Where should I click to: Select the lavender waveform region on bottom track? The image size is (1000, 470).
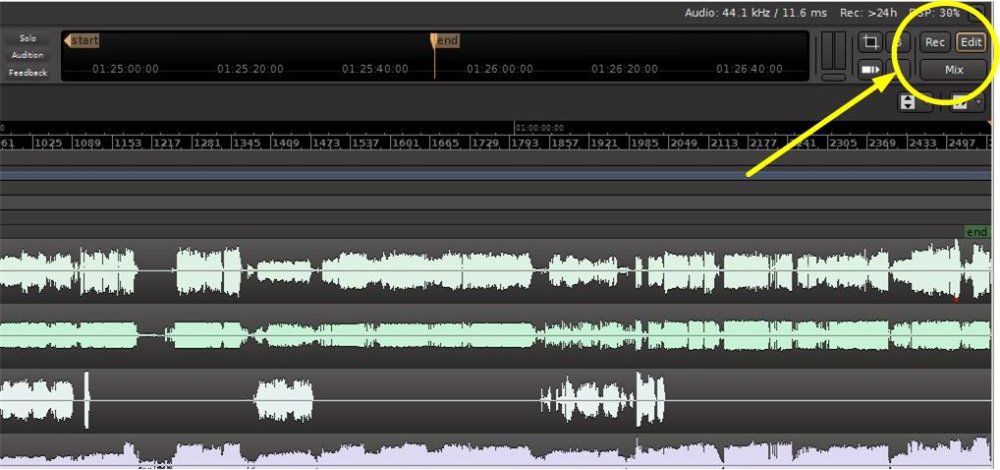pyautogui.click(x=496, y=451)
